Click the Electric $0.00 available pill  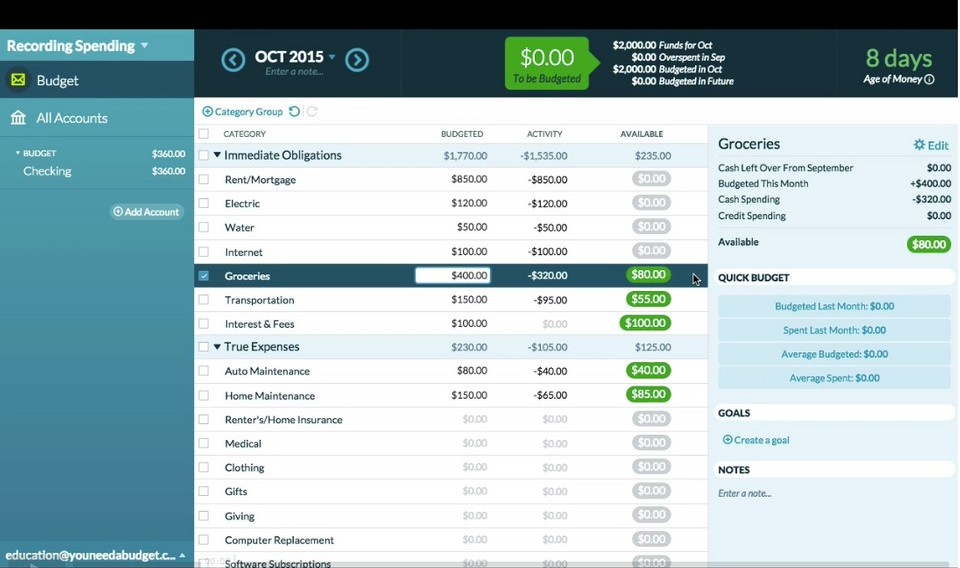(651, 203)
